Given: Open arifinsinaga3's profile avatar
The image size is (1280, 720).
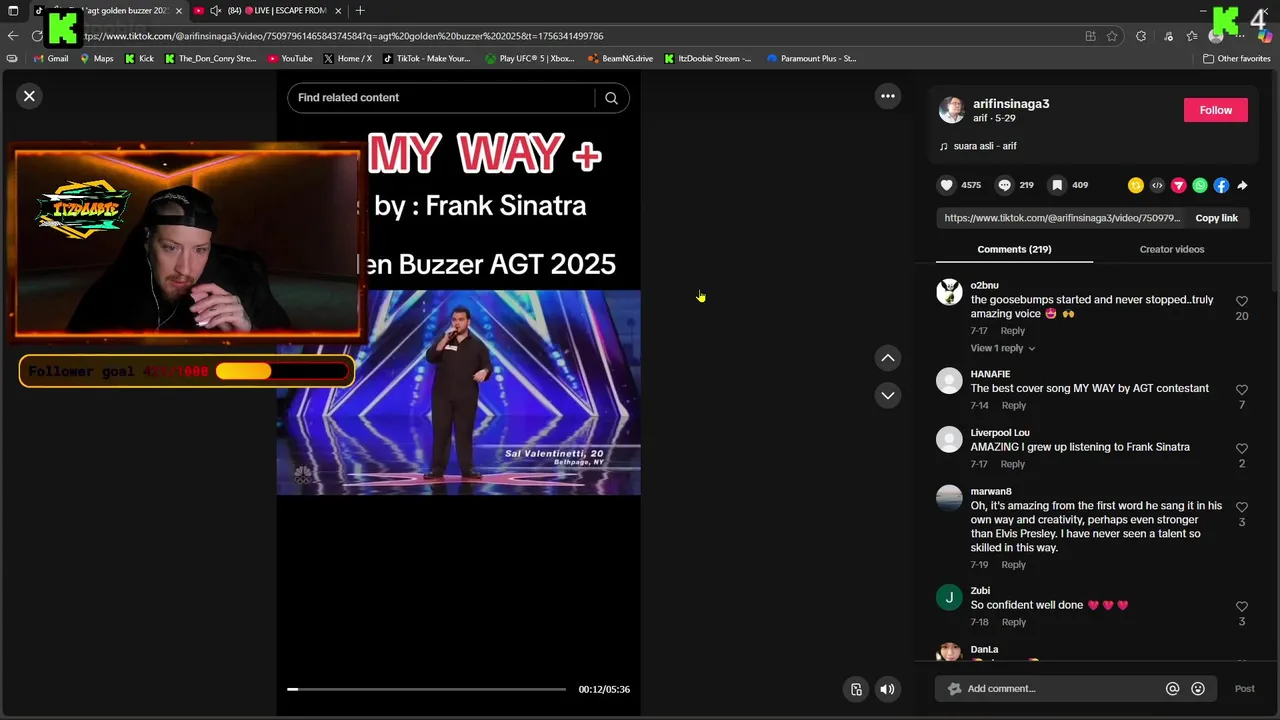Looking at the screenshot, I should [x=951, y=110].
